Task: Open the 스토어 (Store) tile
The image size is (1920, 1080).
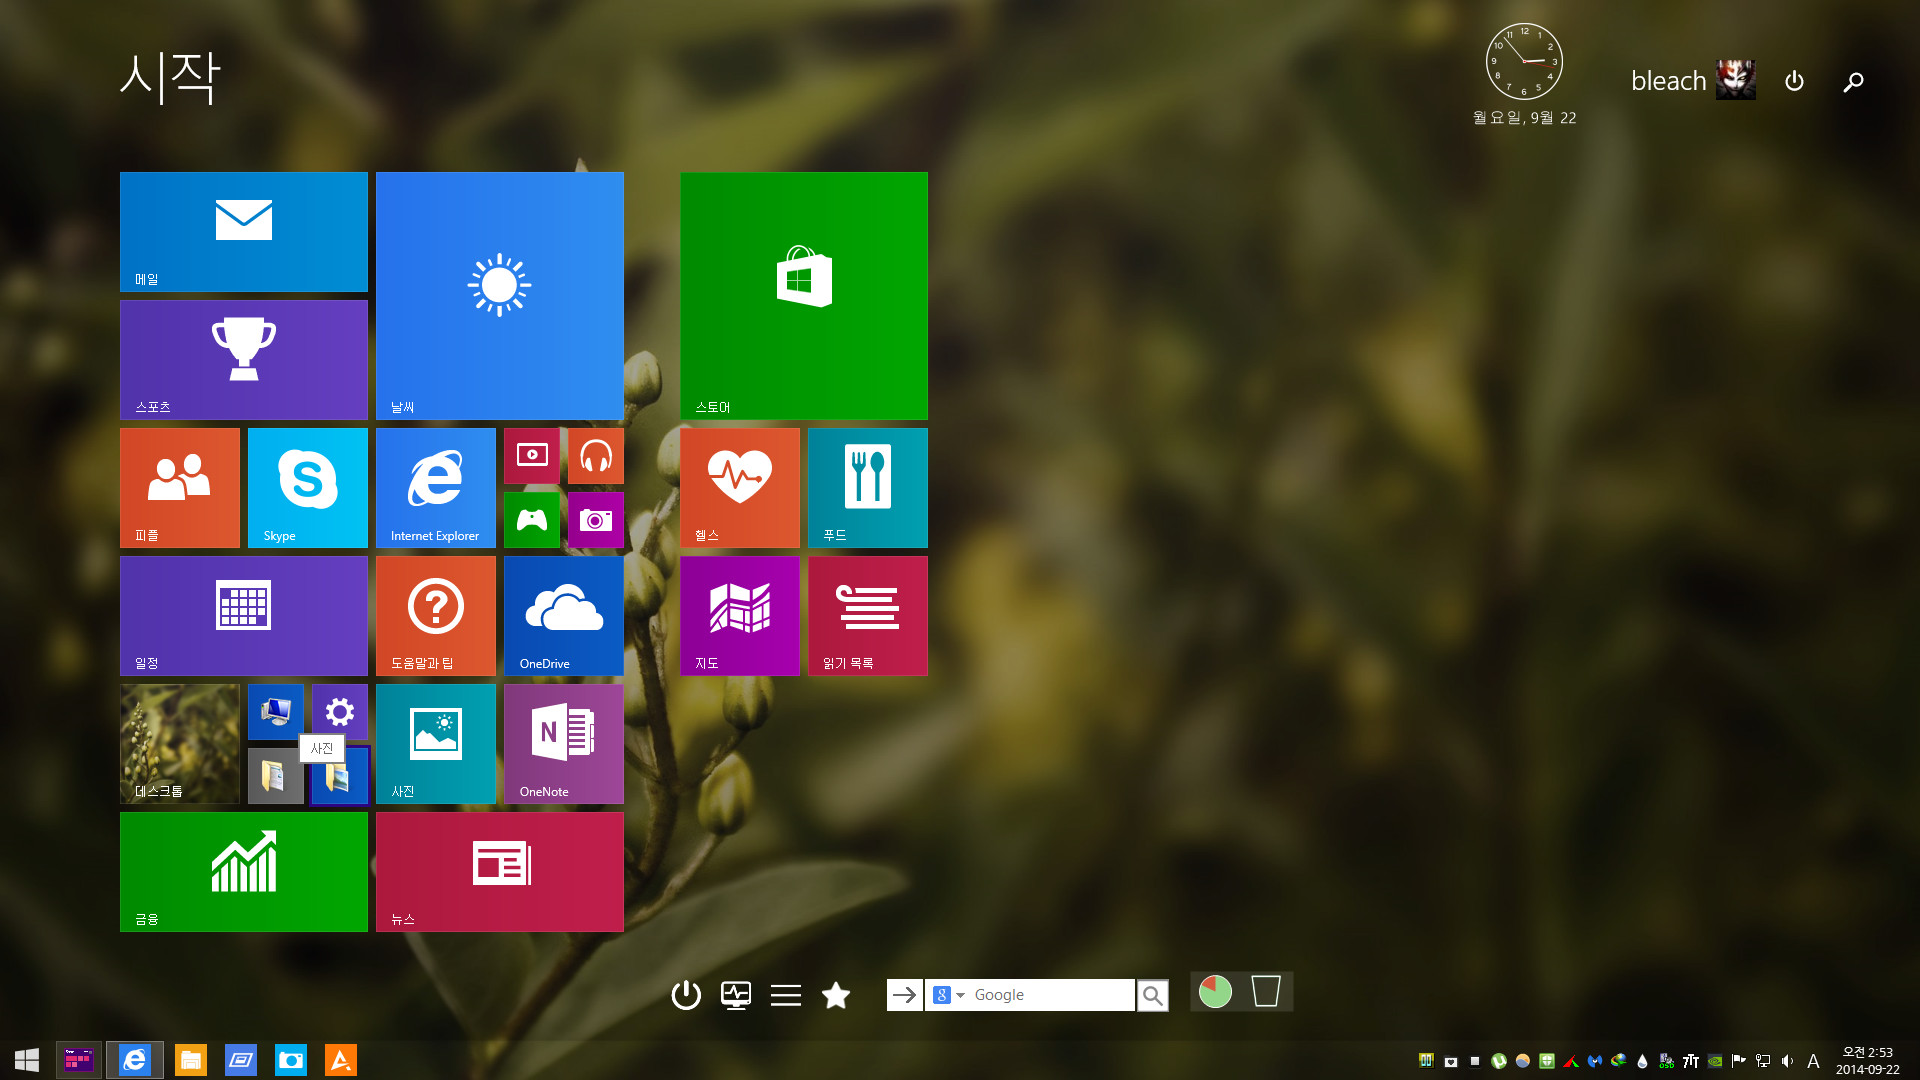Action: click(x=804, y=296)
